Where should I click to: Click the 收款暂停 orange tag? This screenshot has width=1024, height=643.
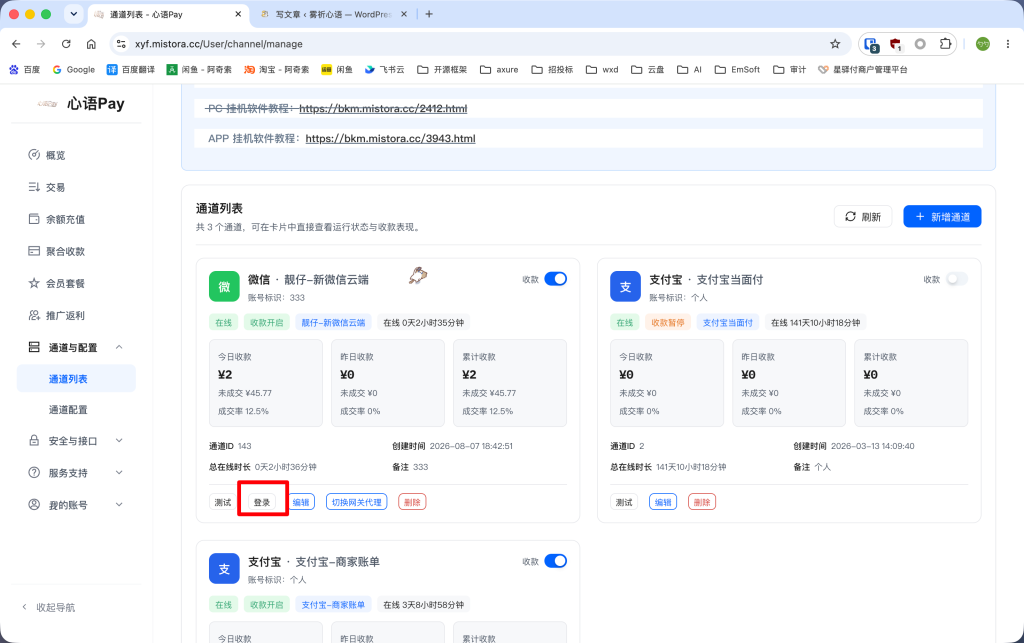[x=667, y=322]
